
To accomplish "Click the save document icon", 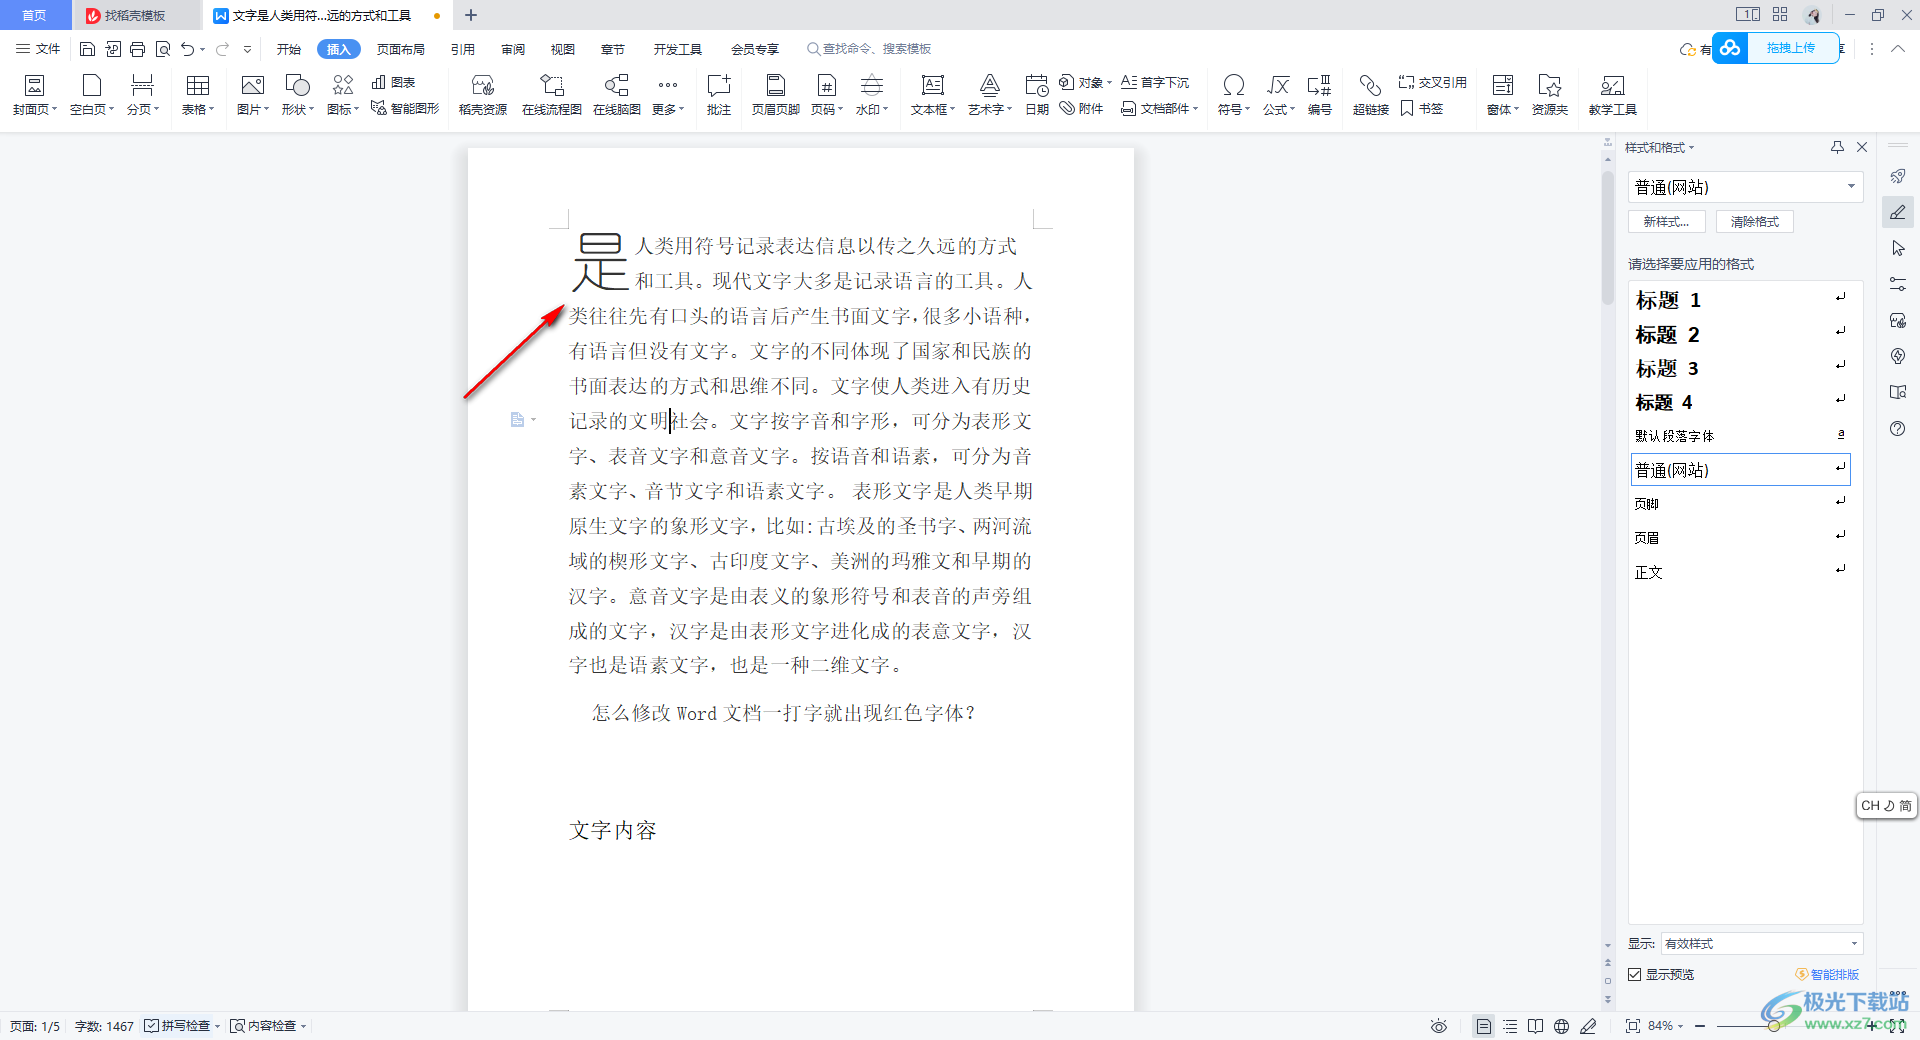I will point(87,49).
